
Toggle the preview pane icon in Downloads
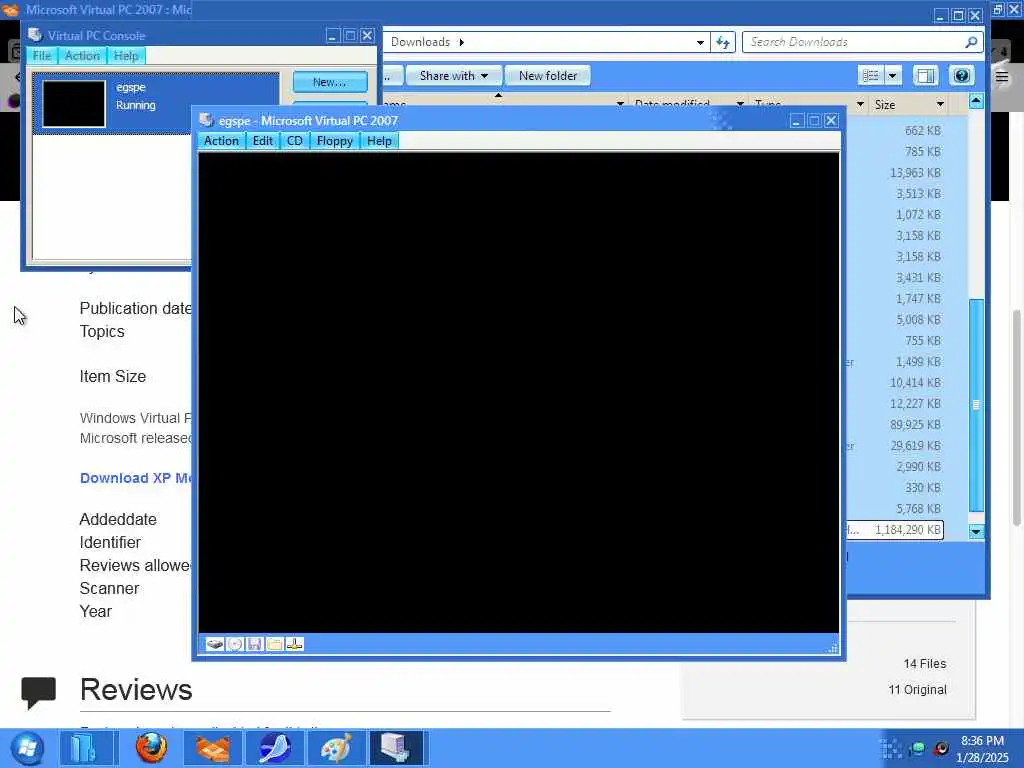[925, 76]
